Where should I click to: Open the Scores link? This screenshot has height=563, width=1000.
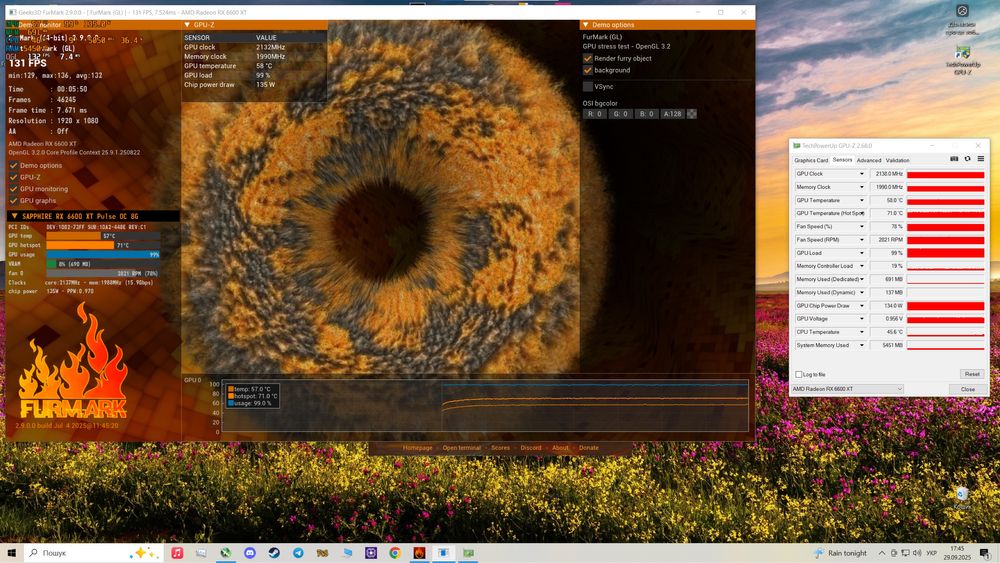[501, 448]
